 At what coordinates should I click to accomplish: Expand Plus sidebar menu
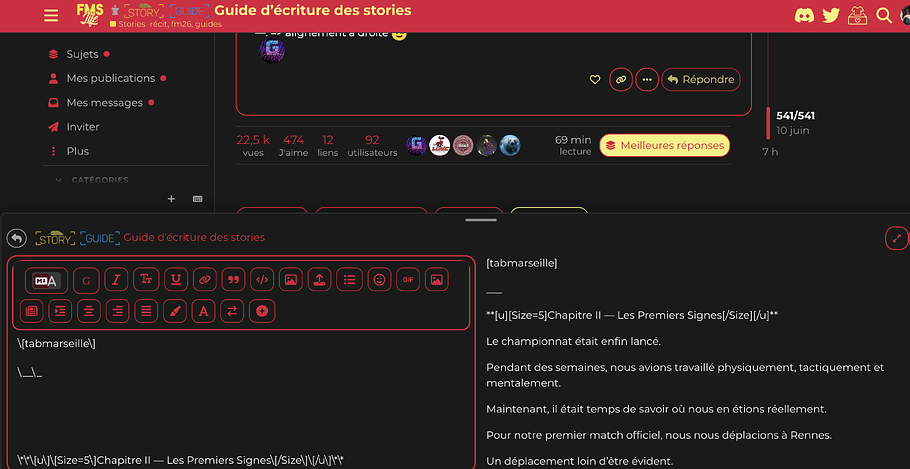tap(78, 151)
